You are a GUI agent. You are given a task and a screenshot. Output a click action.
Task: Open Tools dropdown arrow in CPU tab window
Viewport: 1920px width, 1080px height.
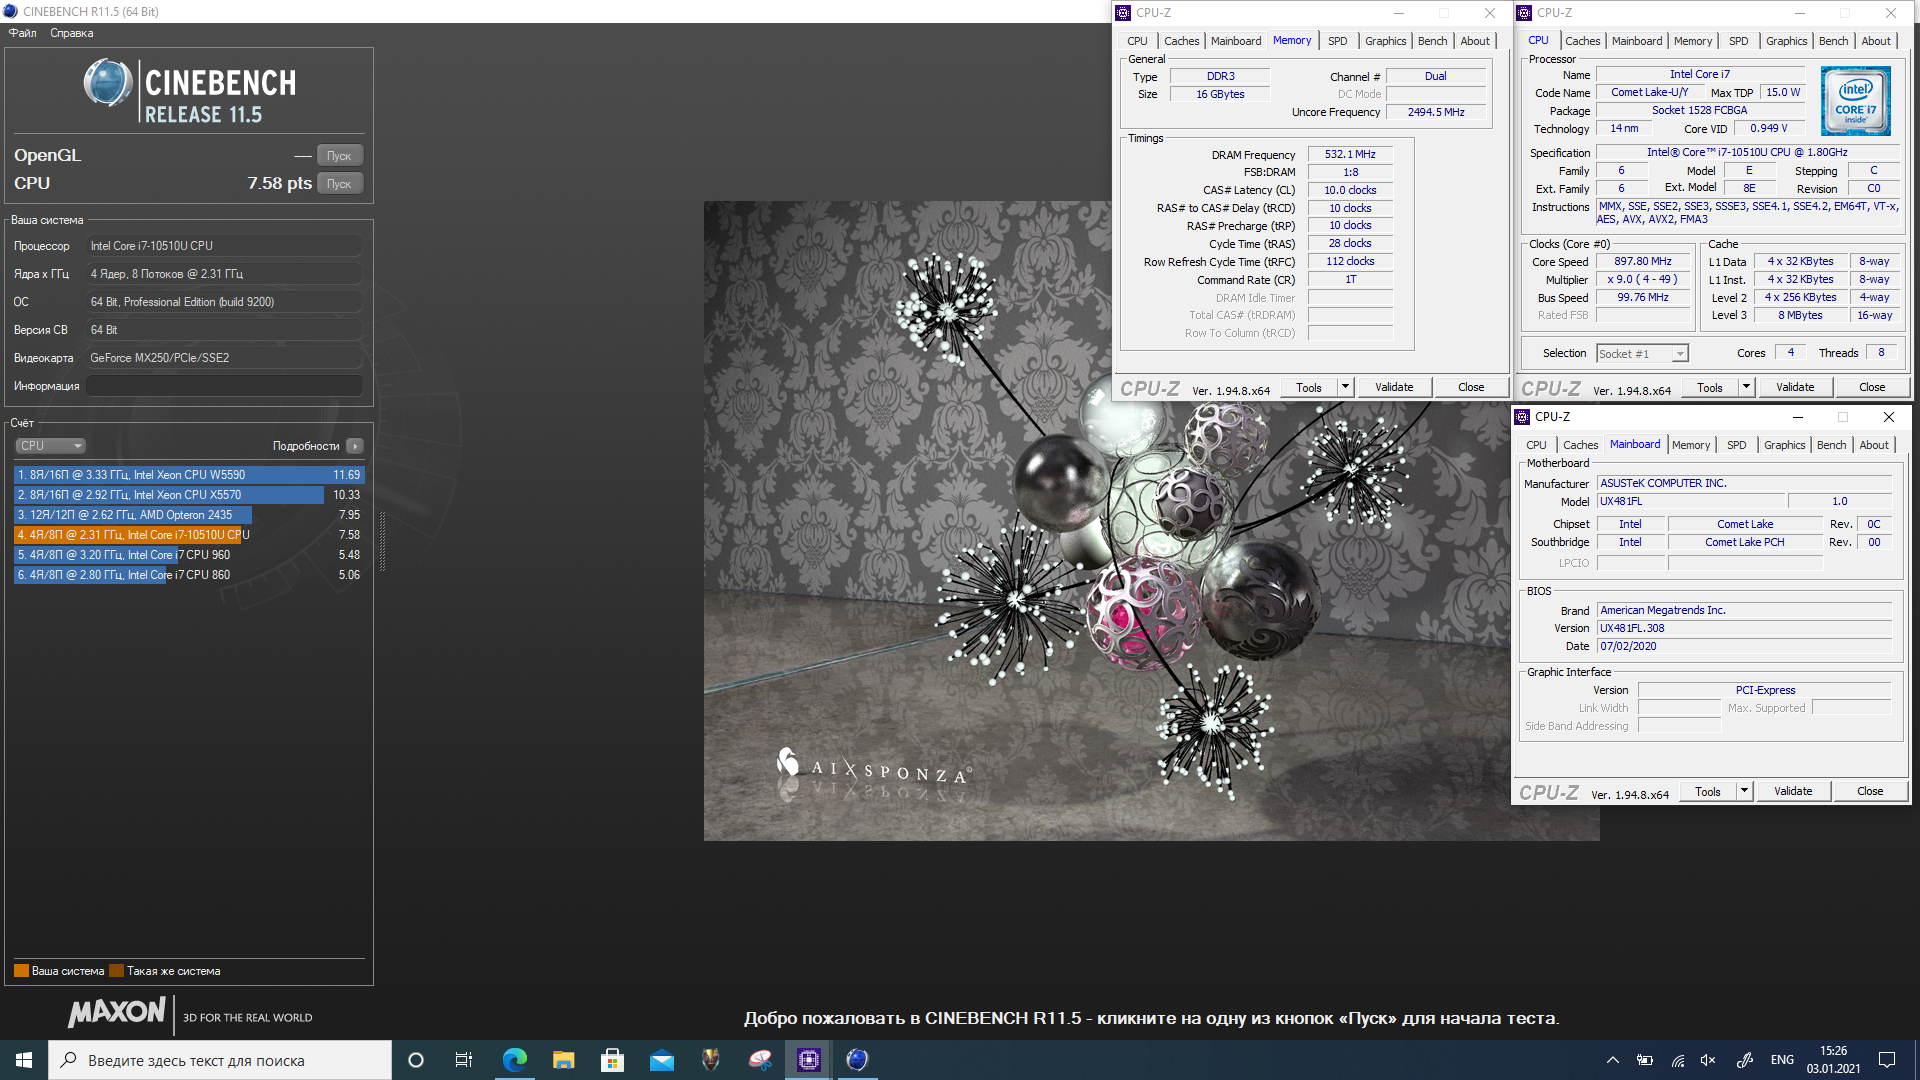click(x=1747, y=387)
